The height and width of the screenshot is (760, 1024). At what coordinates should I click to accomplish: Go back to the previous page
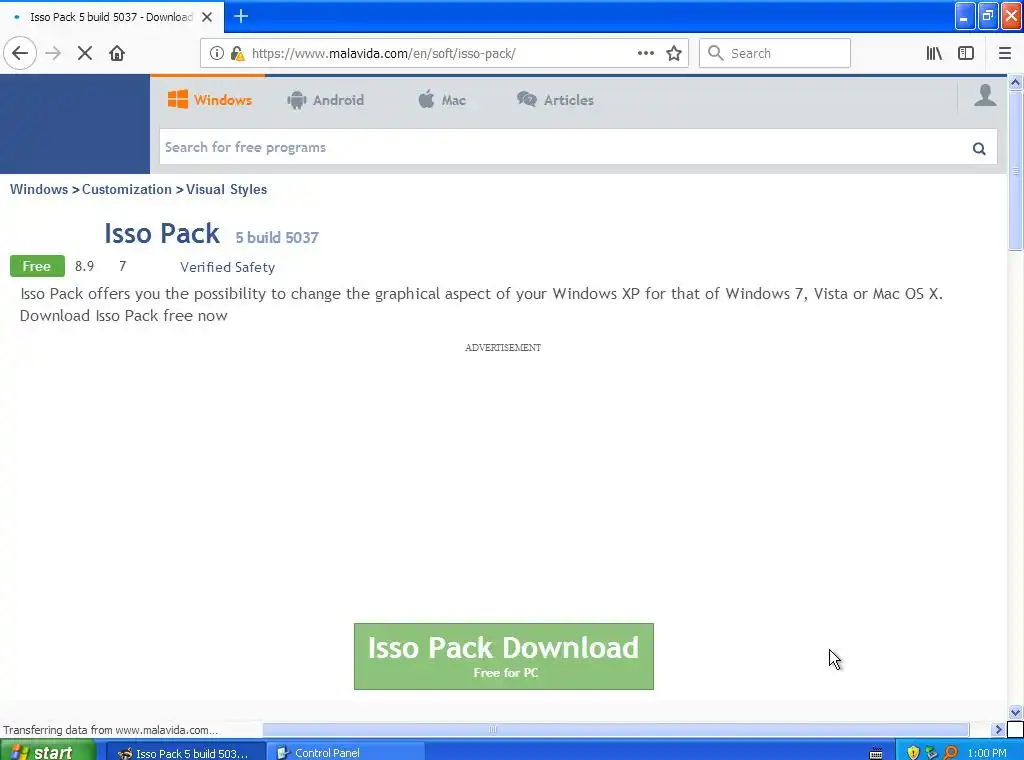(x=20, y=53)
